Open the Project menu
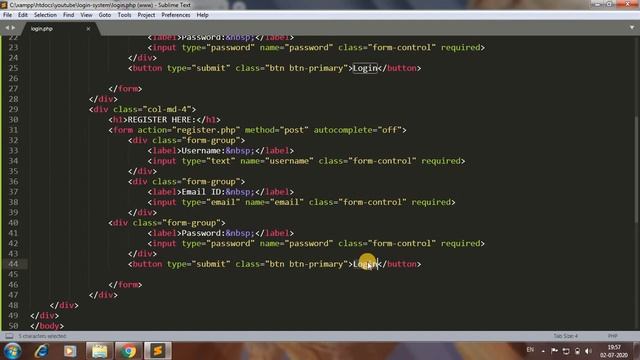The height and width of the screenshot is (360, 640). click(x=146, y=15)
